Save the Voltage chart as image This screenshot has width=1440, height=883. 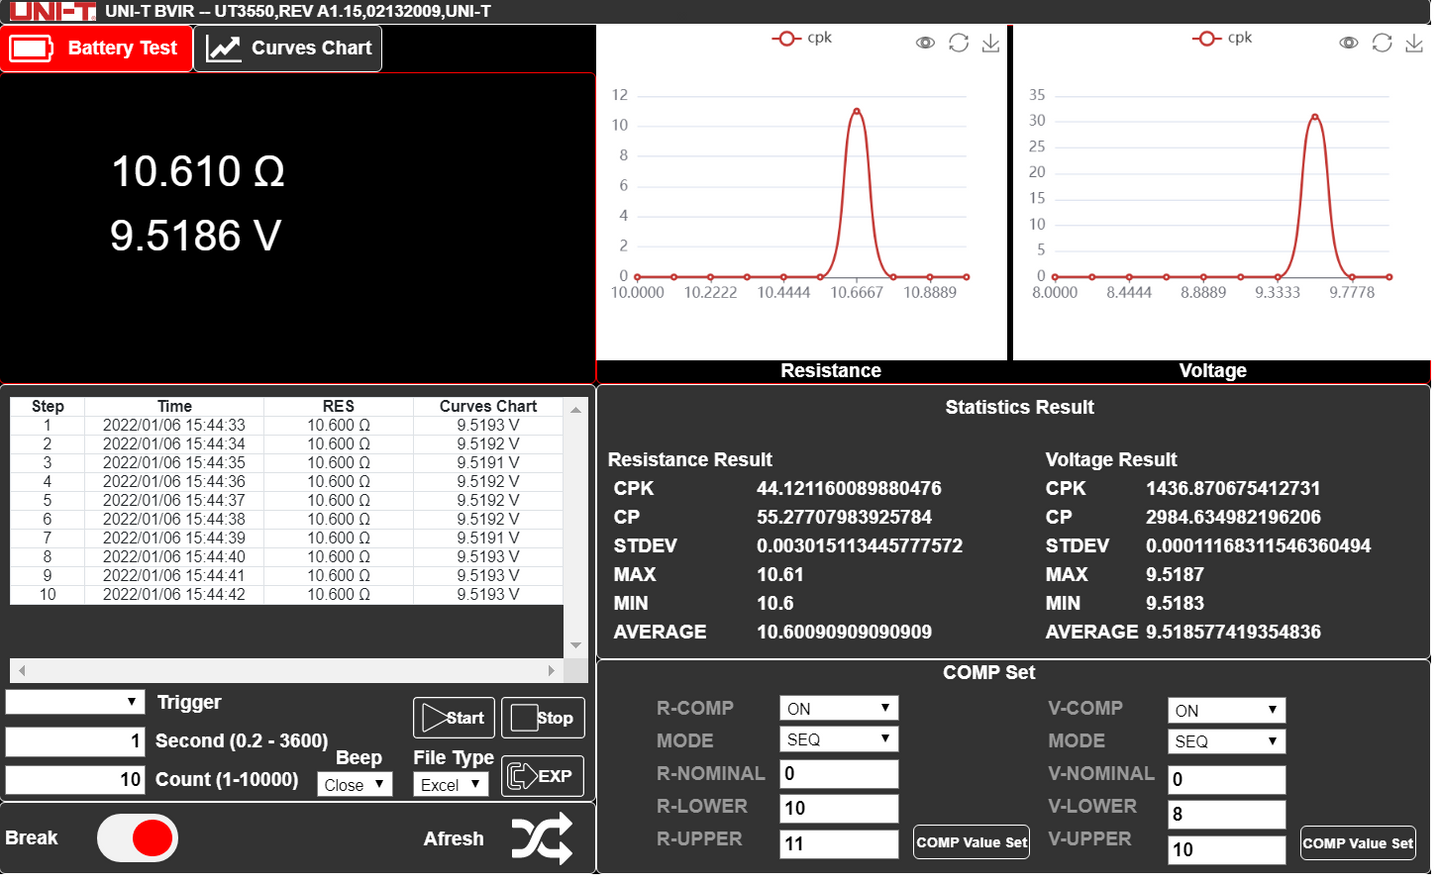[x=1413, y=43]
